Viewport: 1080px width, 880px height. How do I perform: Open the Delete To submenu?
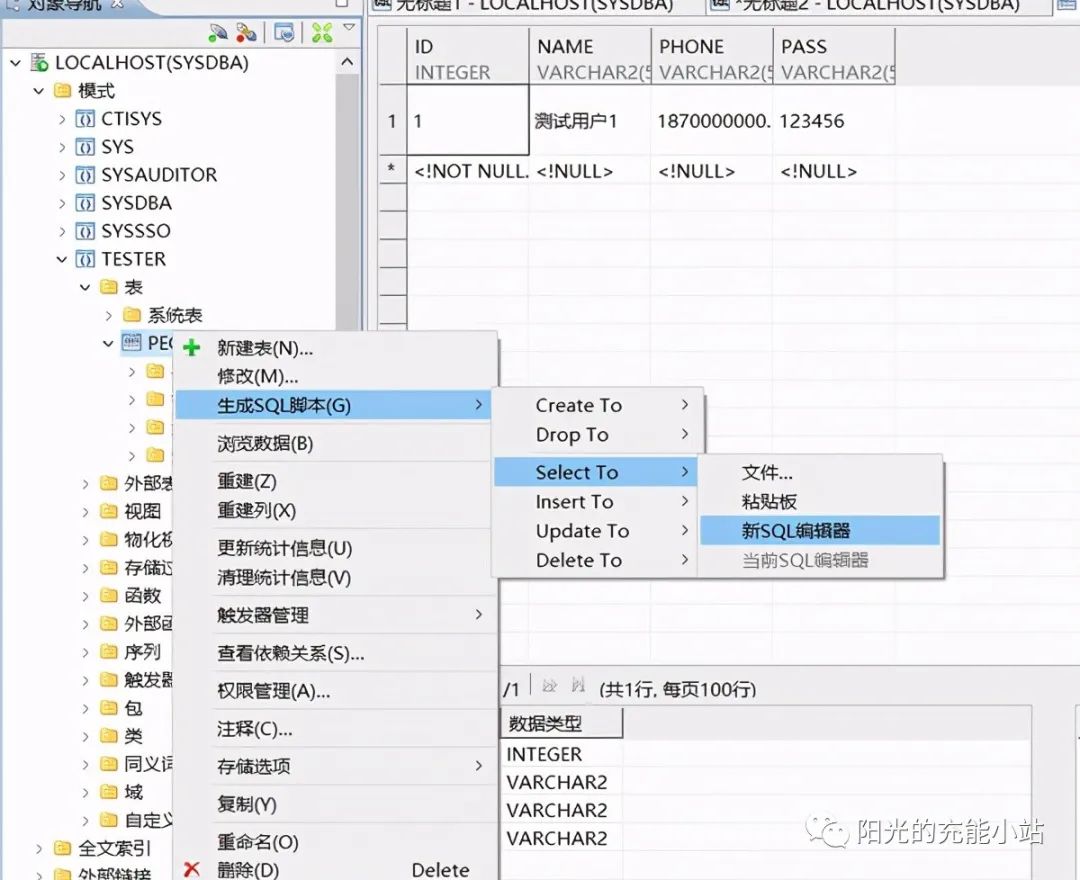coord(596,561)
